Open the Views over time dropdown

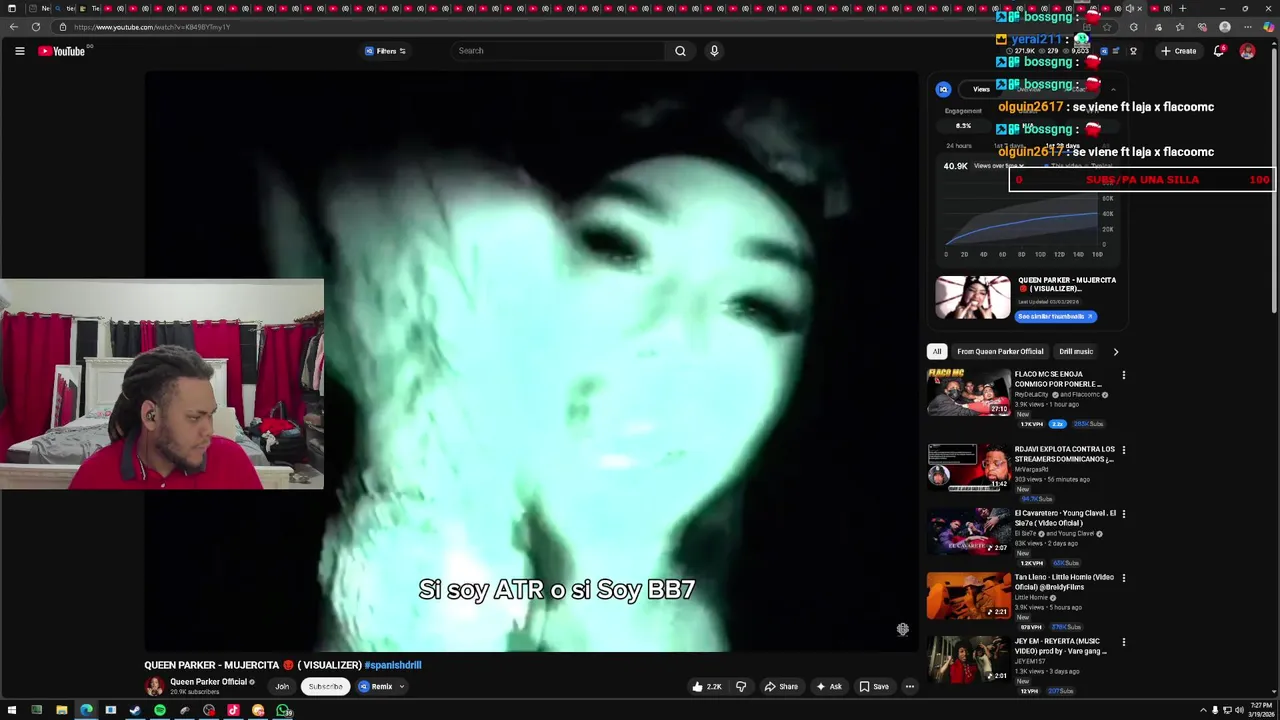point(999,166)
